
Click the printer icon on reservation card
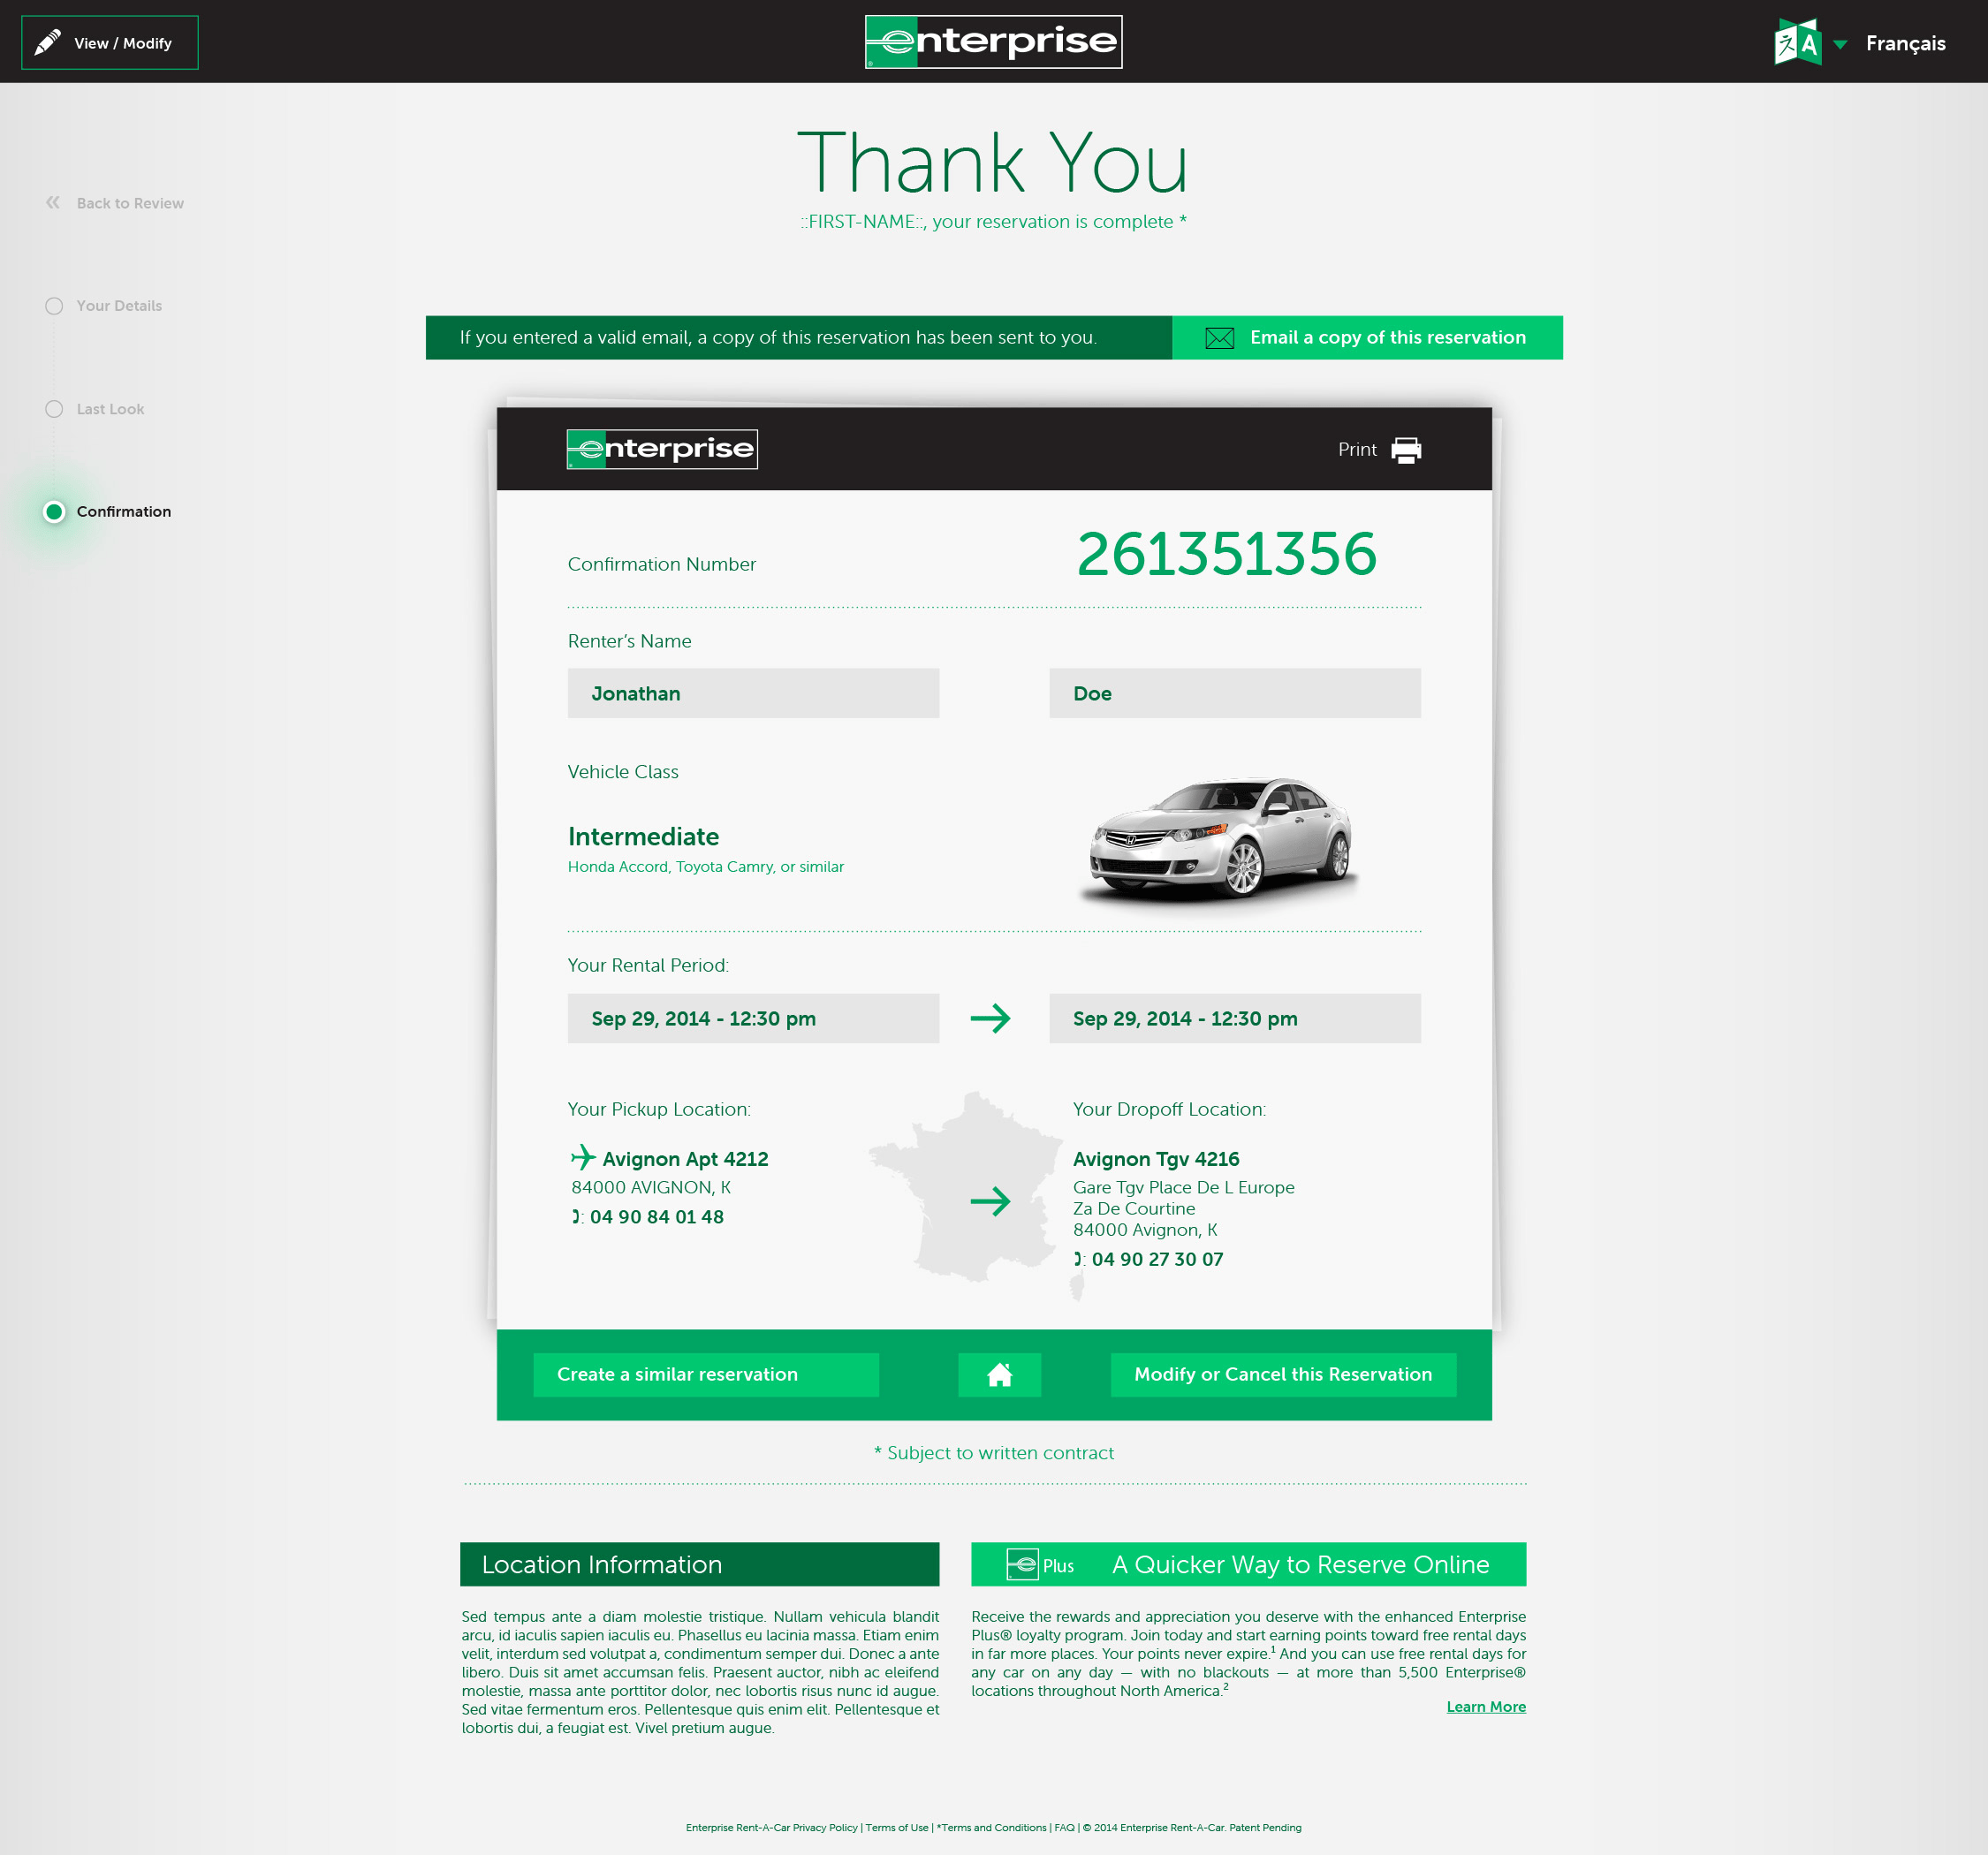pyautogui.click(x=1406, y=450)
